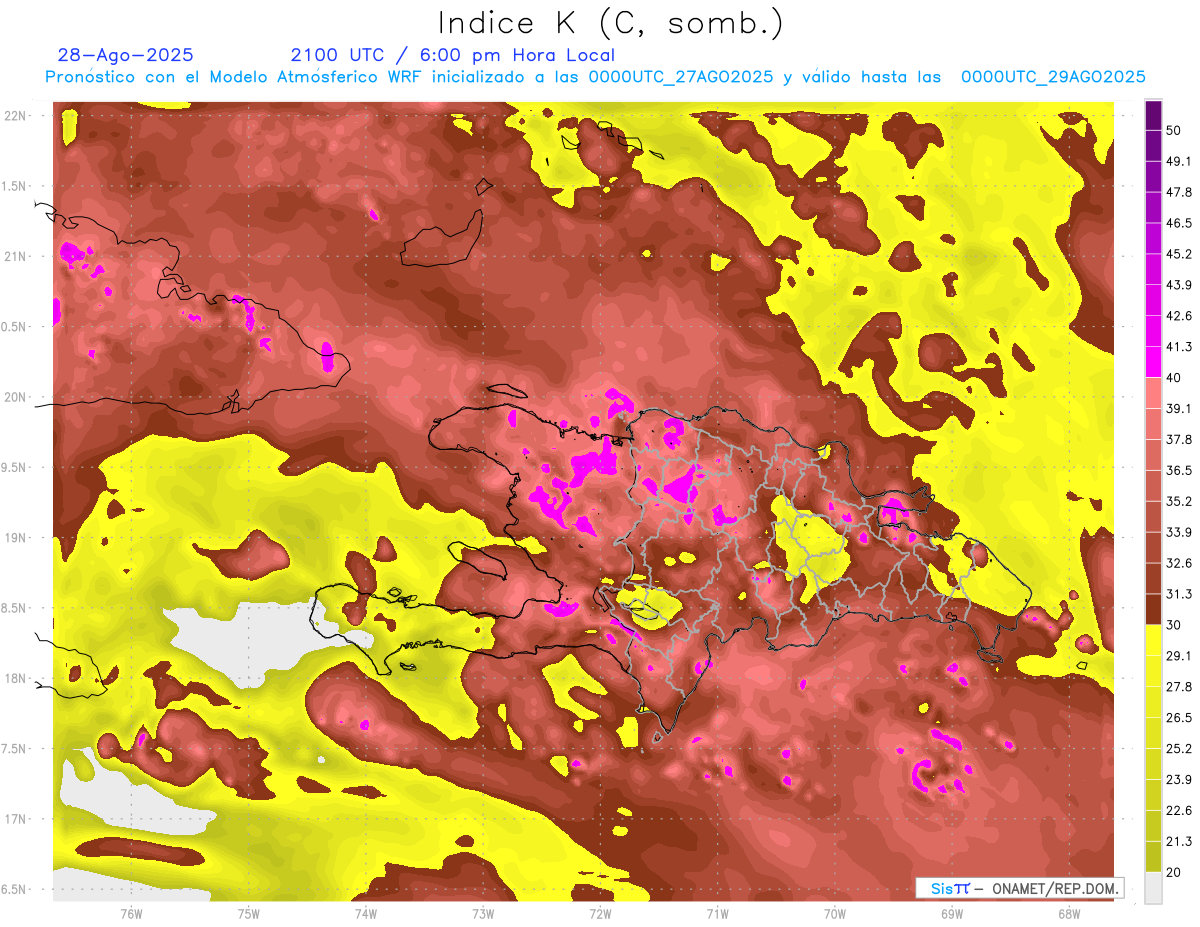The height and width of the screenshot is (927, 1200).
Task: Click the colorbar value '42.6'
Action: (1179, 316)
